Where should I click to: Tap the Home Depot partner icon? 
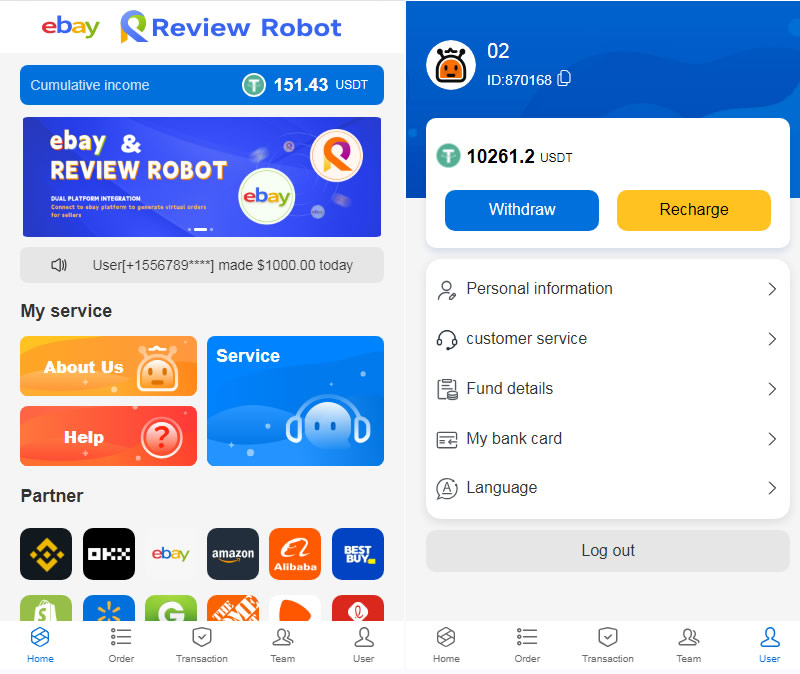coord(233,608)
